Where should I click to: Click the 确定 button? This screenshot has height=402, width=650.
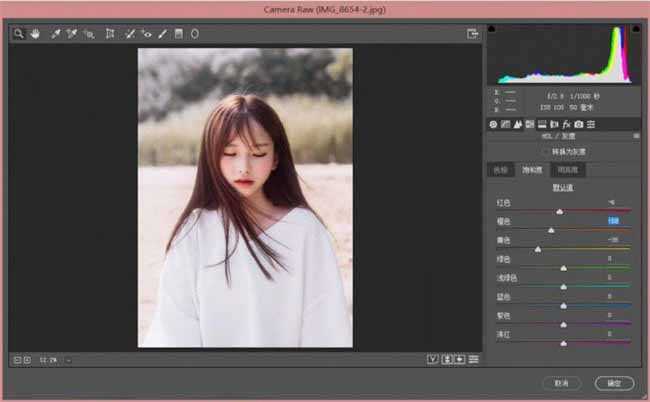[614, 383]
